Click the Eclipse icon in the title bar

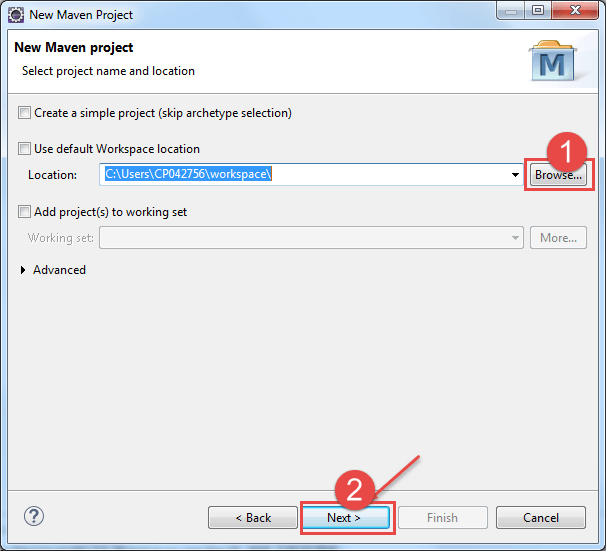17,15
